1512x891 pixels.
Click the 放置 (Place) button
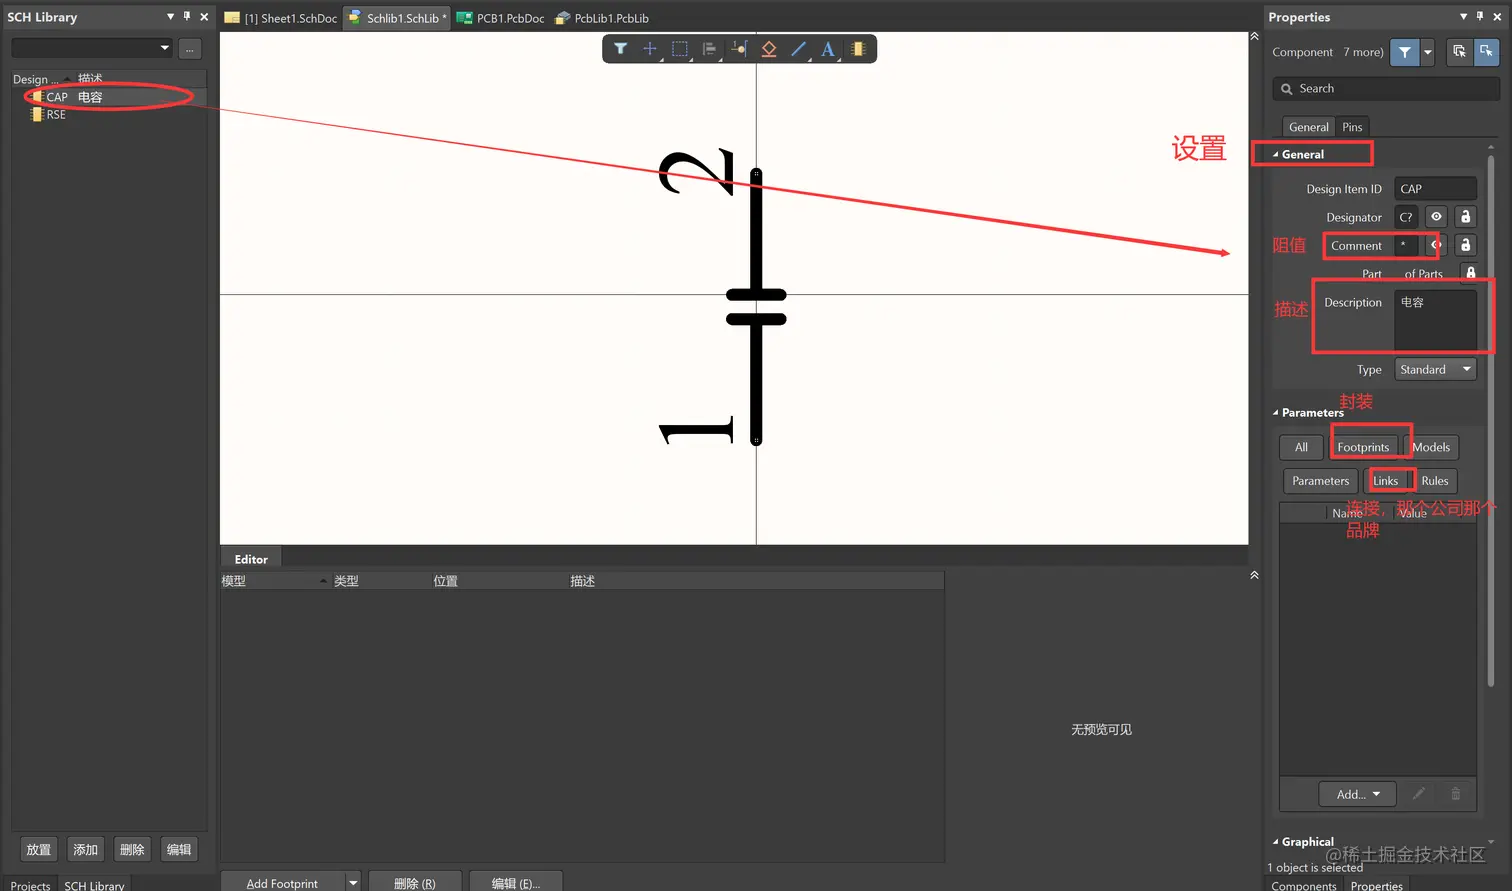coord(39,850)
